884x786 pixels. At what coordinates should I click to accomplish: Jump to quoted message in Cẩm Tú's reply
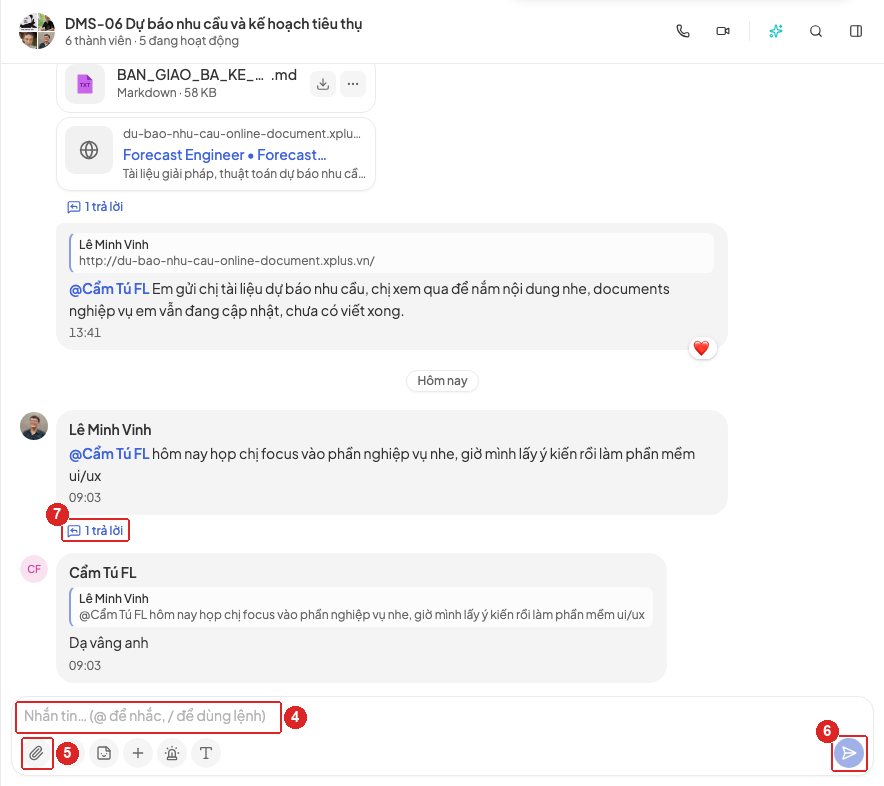361,607
